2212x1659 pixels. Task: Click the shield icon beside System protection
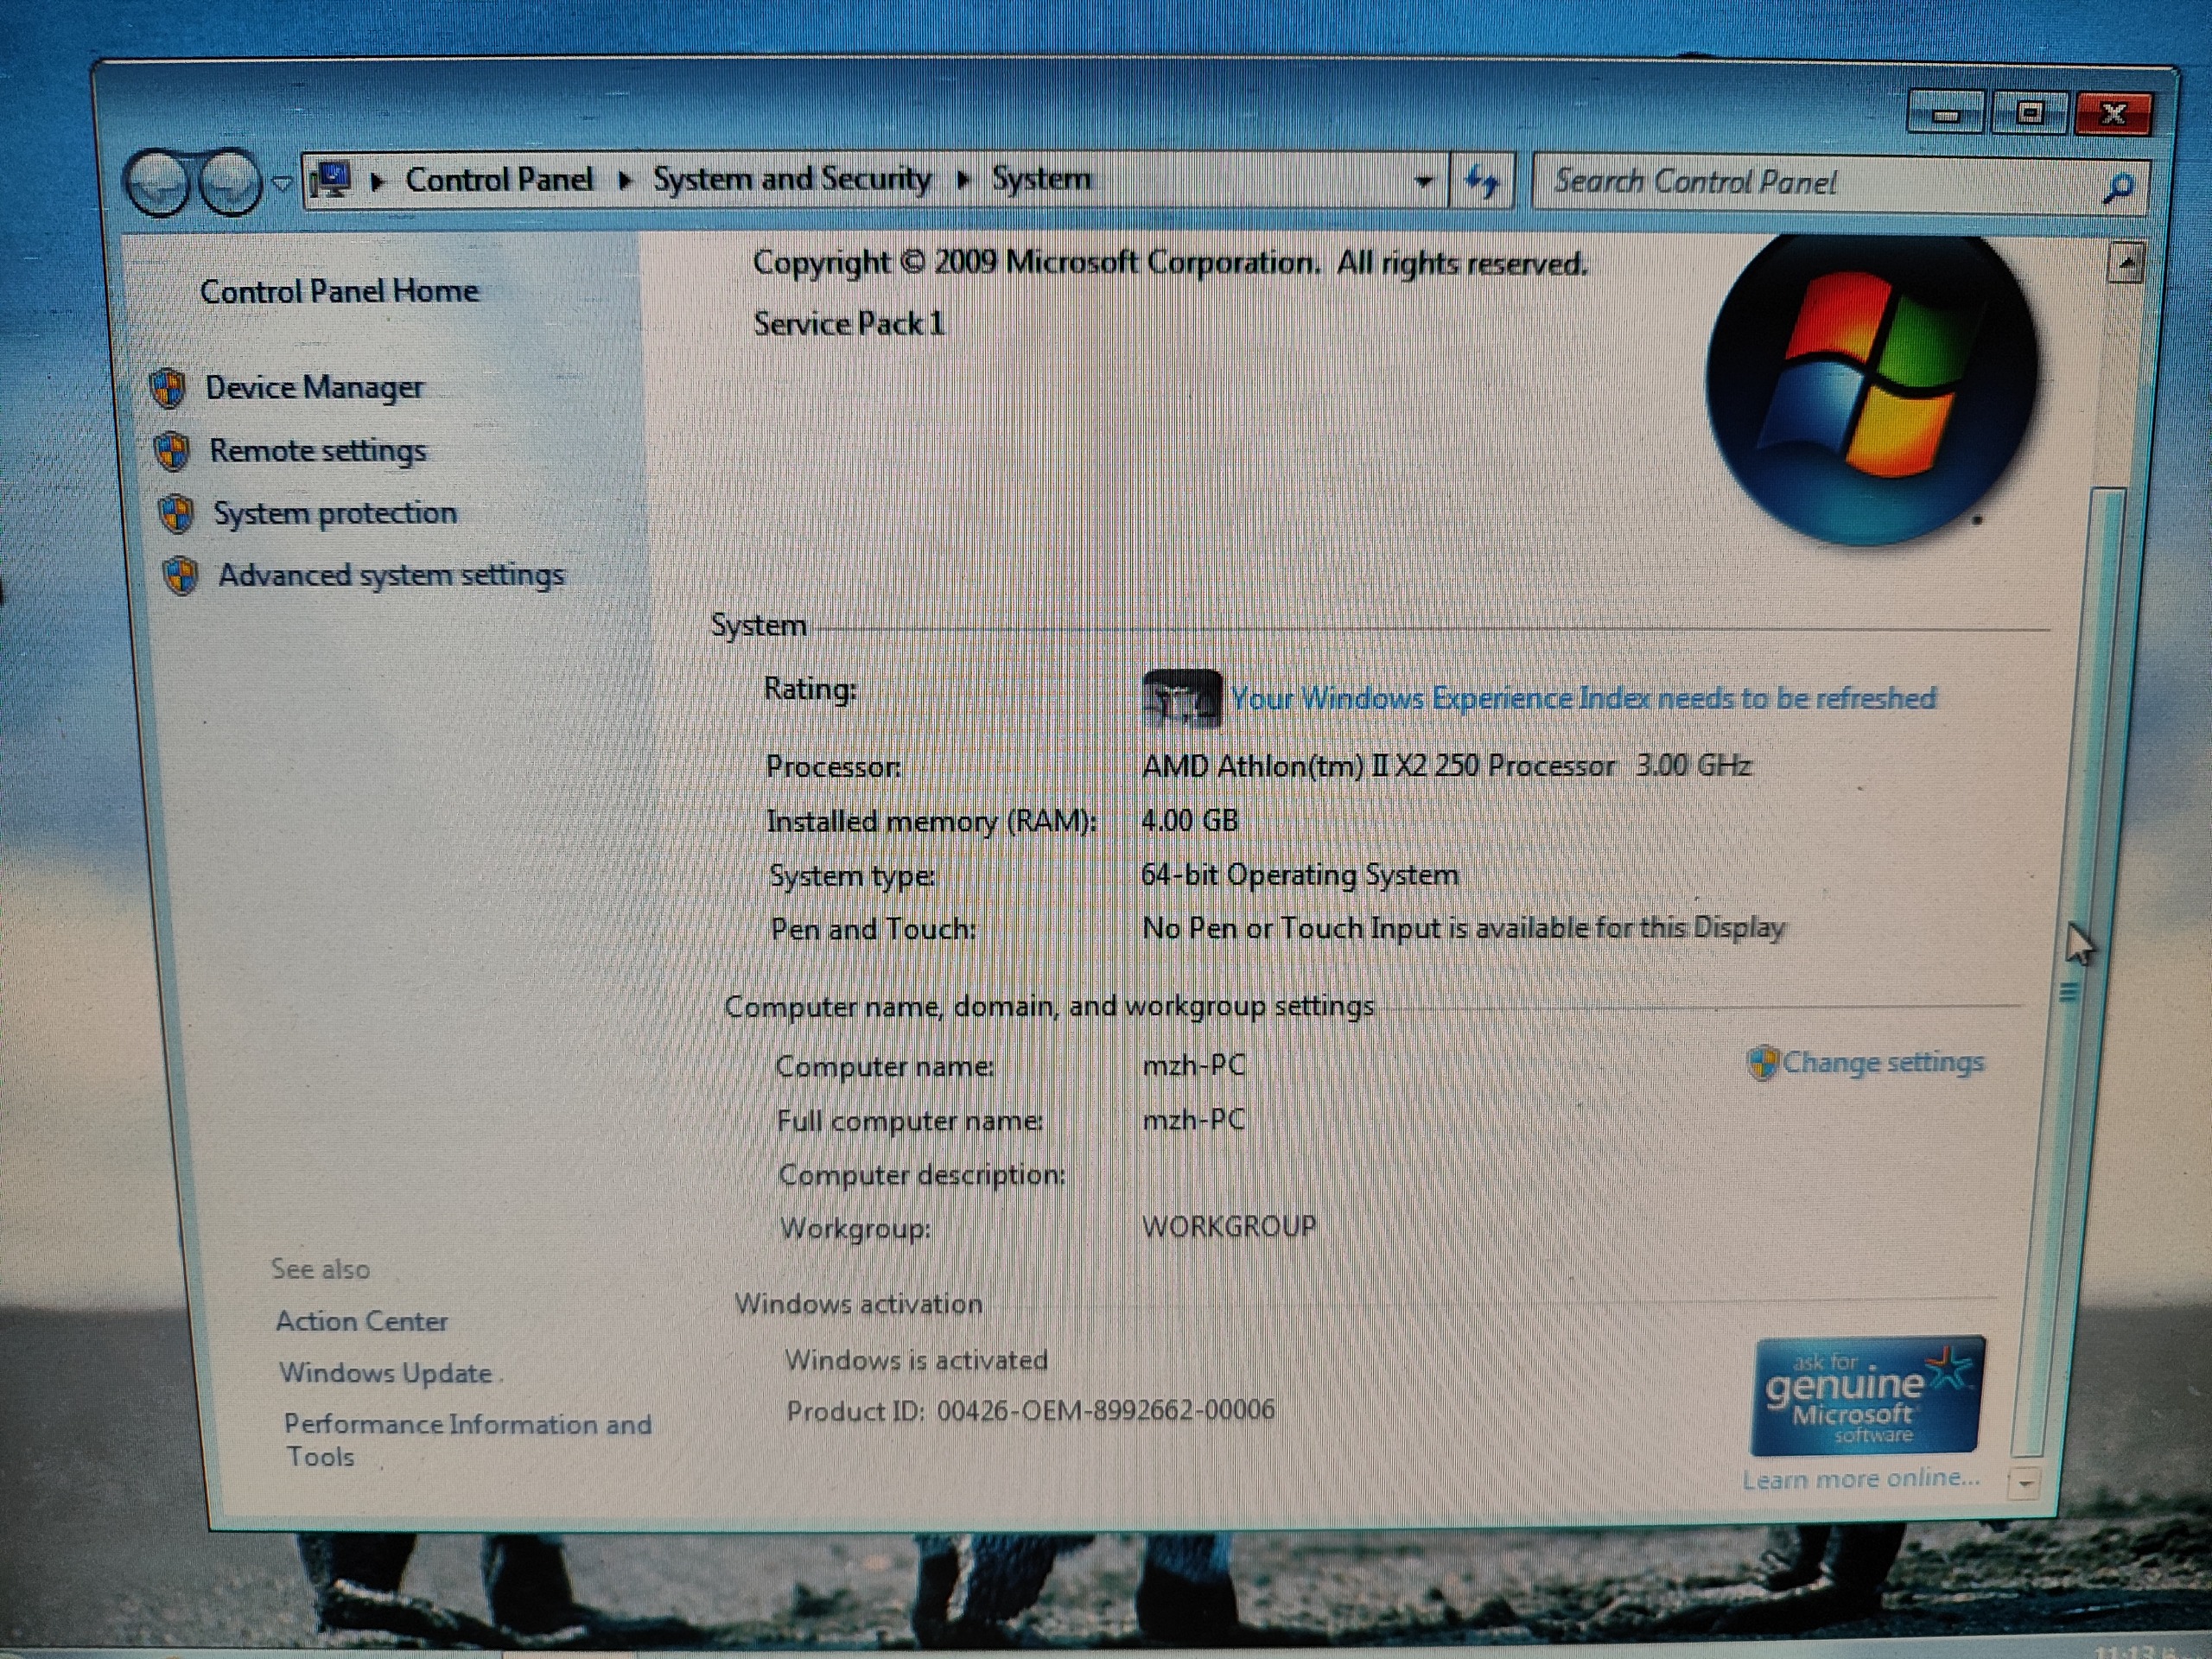point(177,514)
